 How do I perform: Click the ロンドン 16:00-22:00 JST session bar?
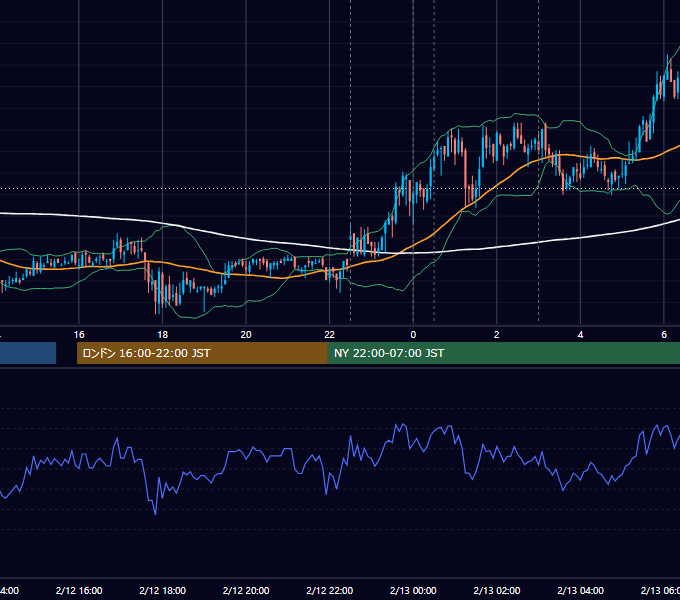click(x=202, y=353)
